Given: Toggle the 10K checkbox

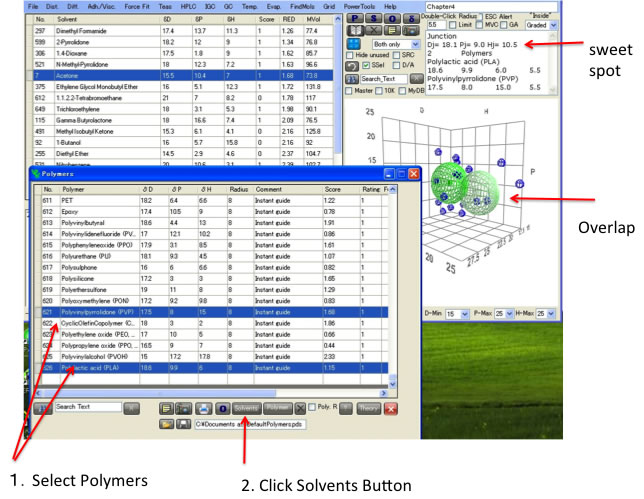Looking at the screenshot, I should point(379,91).
